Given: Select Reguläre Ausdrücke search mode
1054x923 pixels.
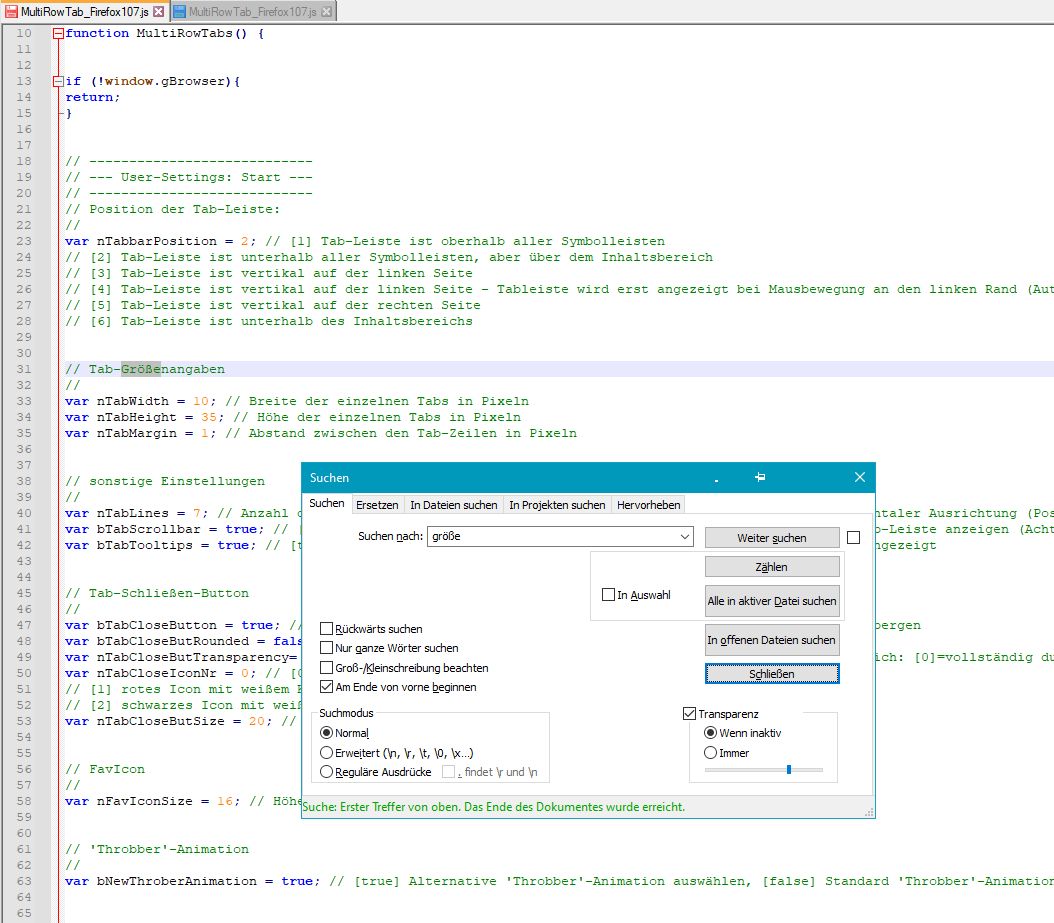Looking at the screenshot, I should (326, 772).
